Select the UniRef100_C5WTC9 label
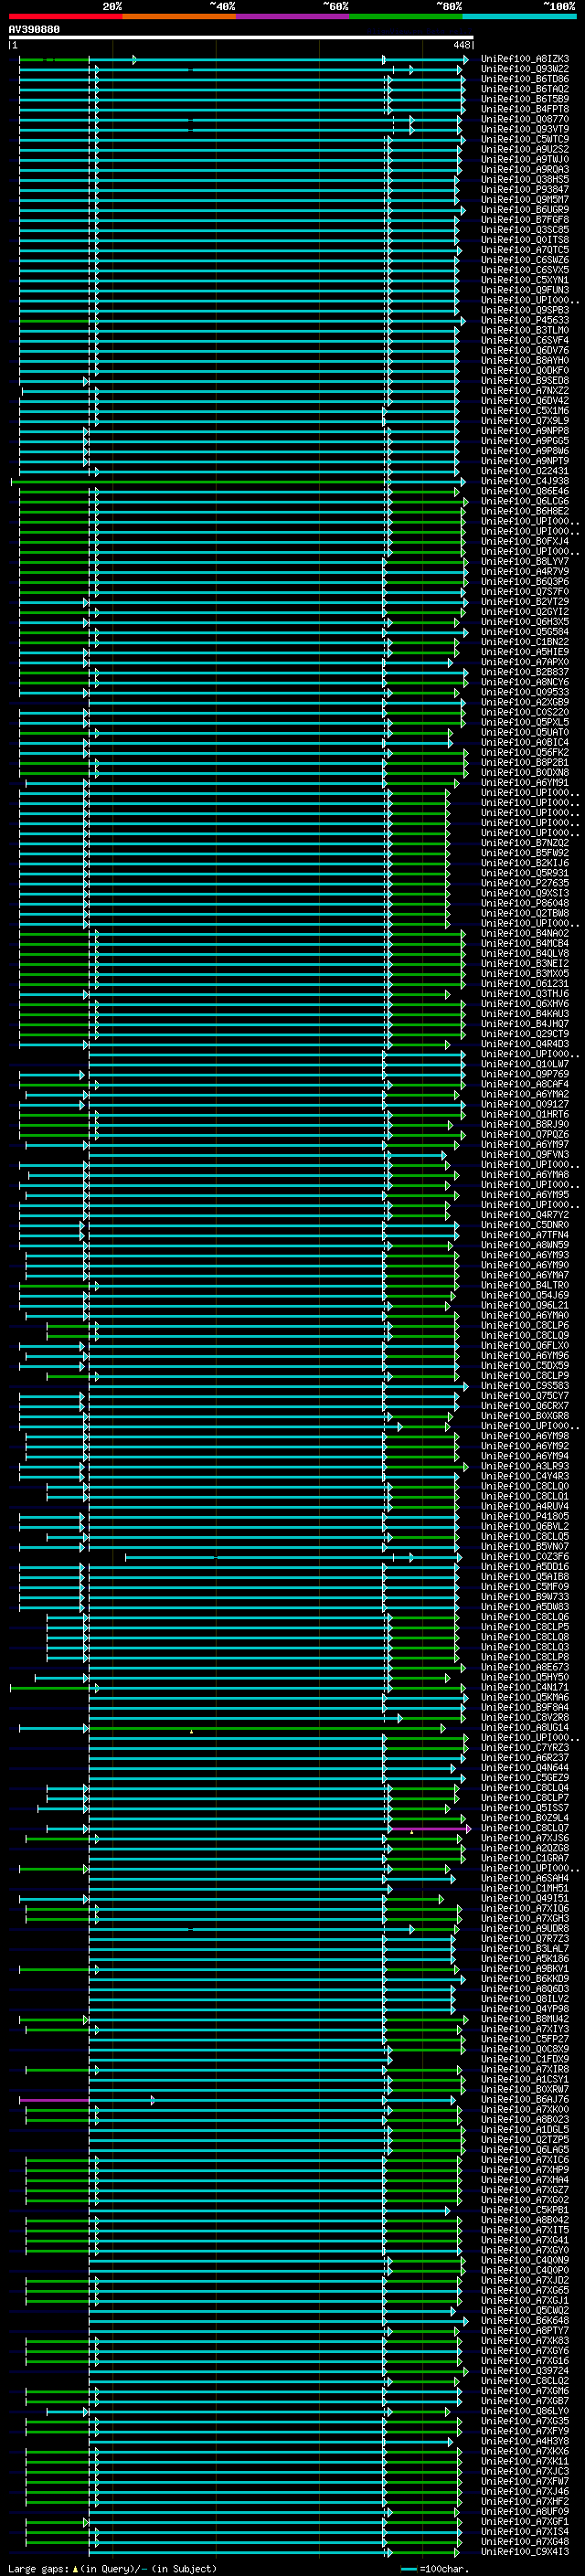This screenshot has height=2576, width=585. point(525,139)
